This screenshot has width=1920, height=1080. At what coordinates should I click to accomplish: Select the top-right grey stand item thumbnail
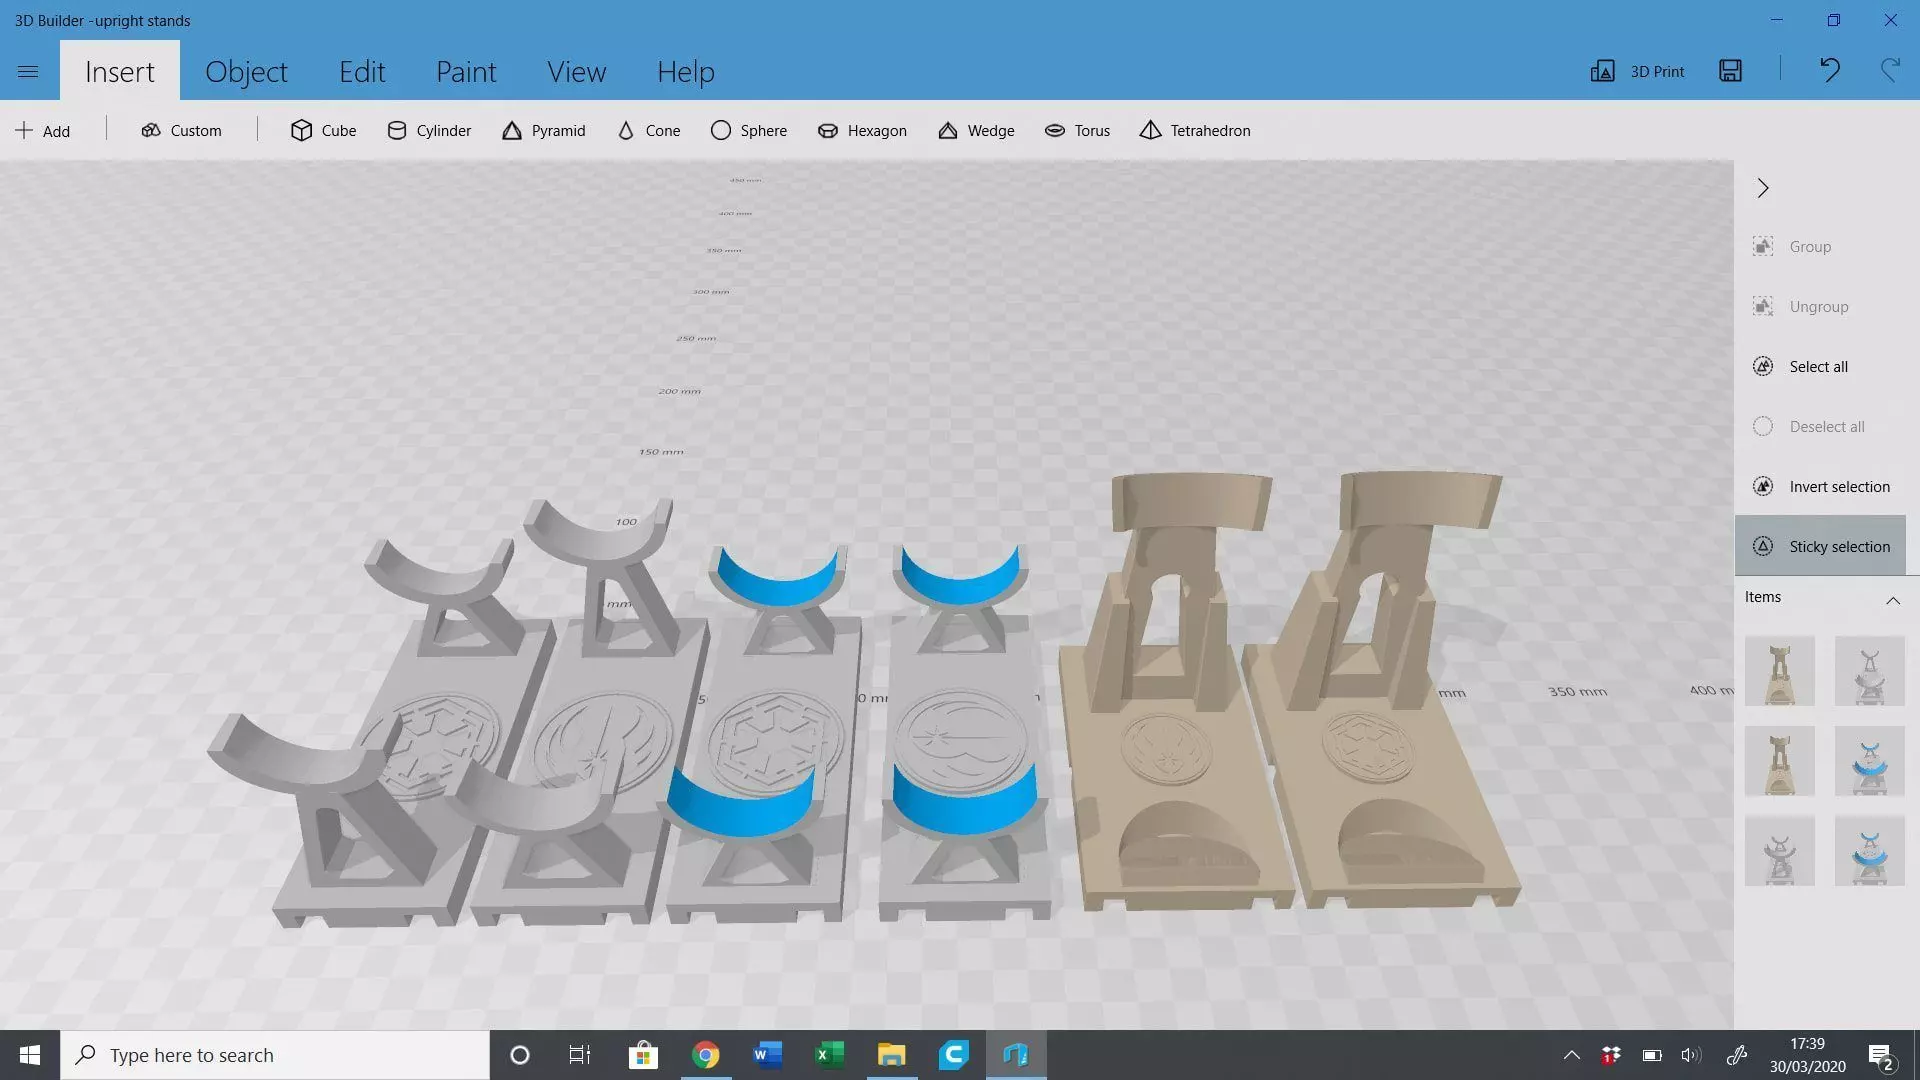[x=1869, y=671]
